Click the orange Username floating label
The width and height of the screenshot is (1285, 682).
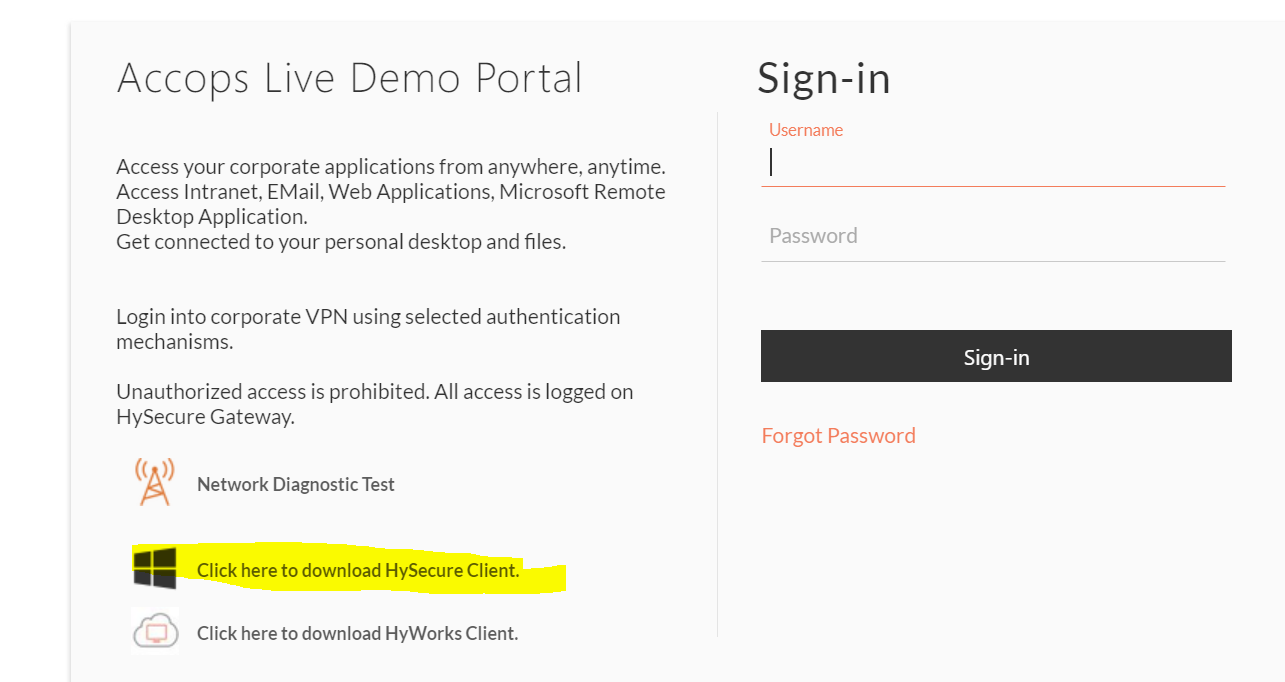pos(806,130)
